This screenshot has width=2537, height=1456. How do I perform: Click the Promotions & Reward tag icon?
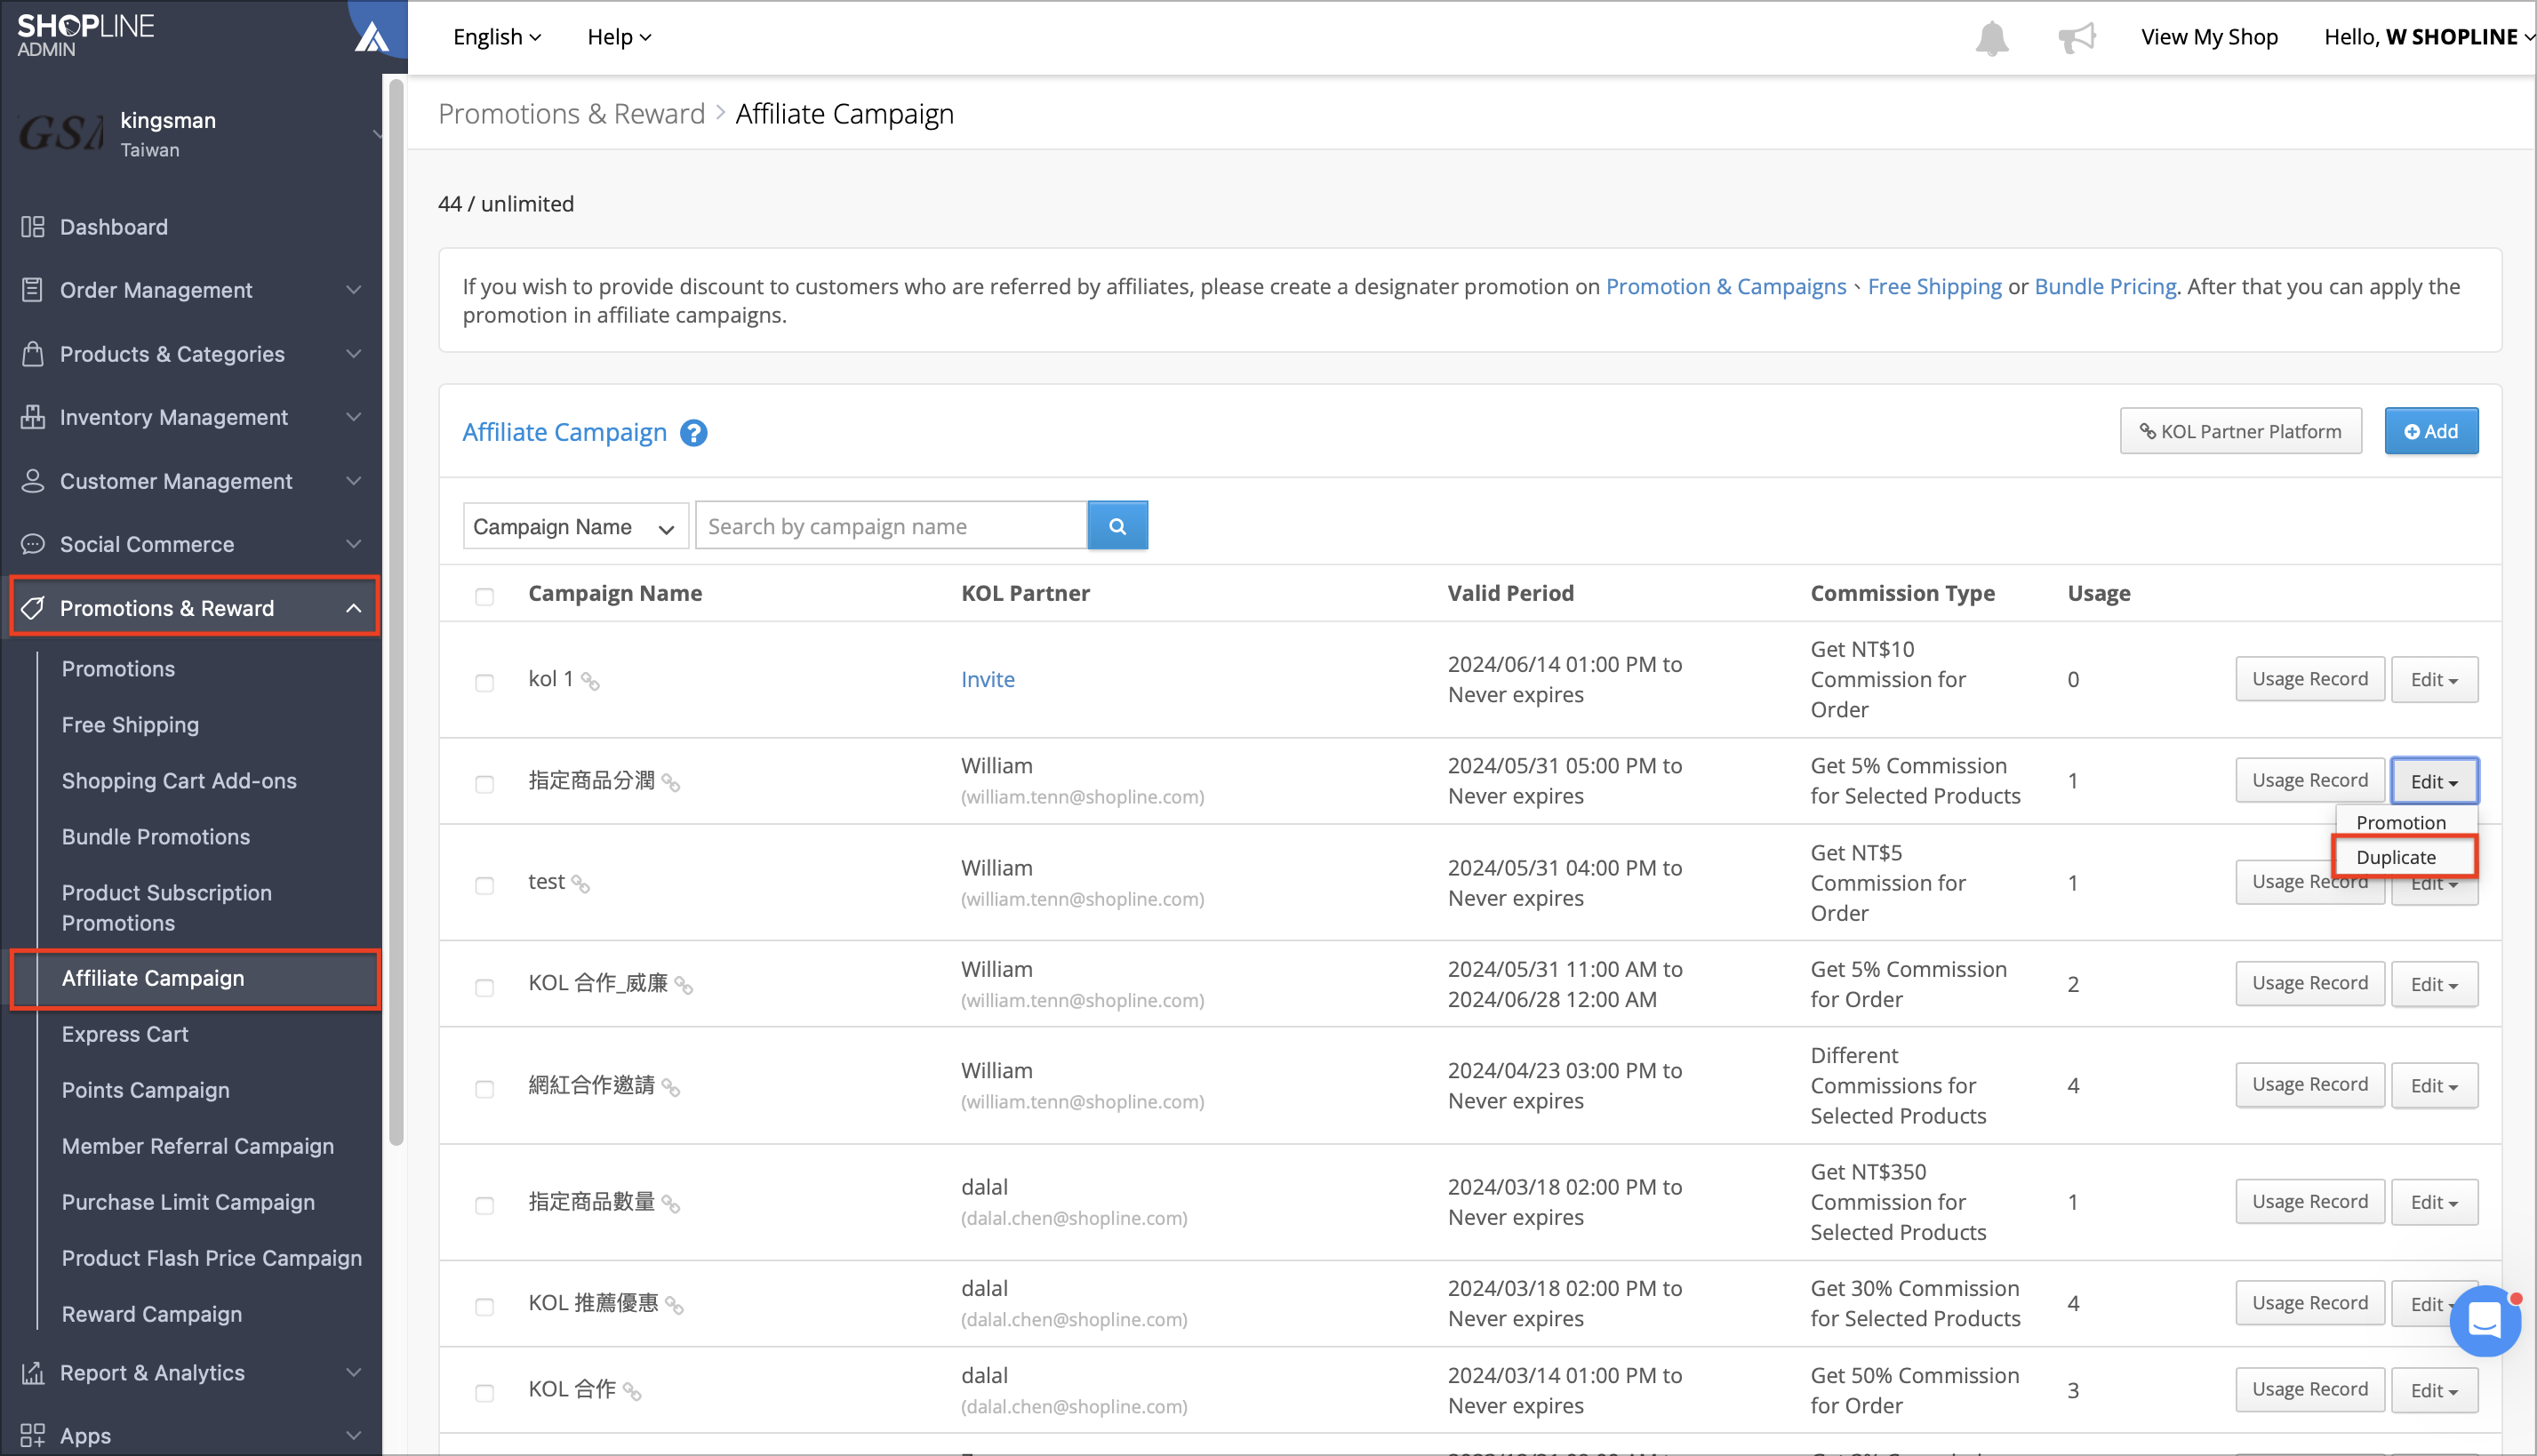tap(33, 608)
